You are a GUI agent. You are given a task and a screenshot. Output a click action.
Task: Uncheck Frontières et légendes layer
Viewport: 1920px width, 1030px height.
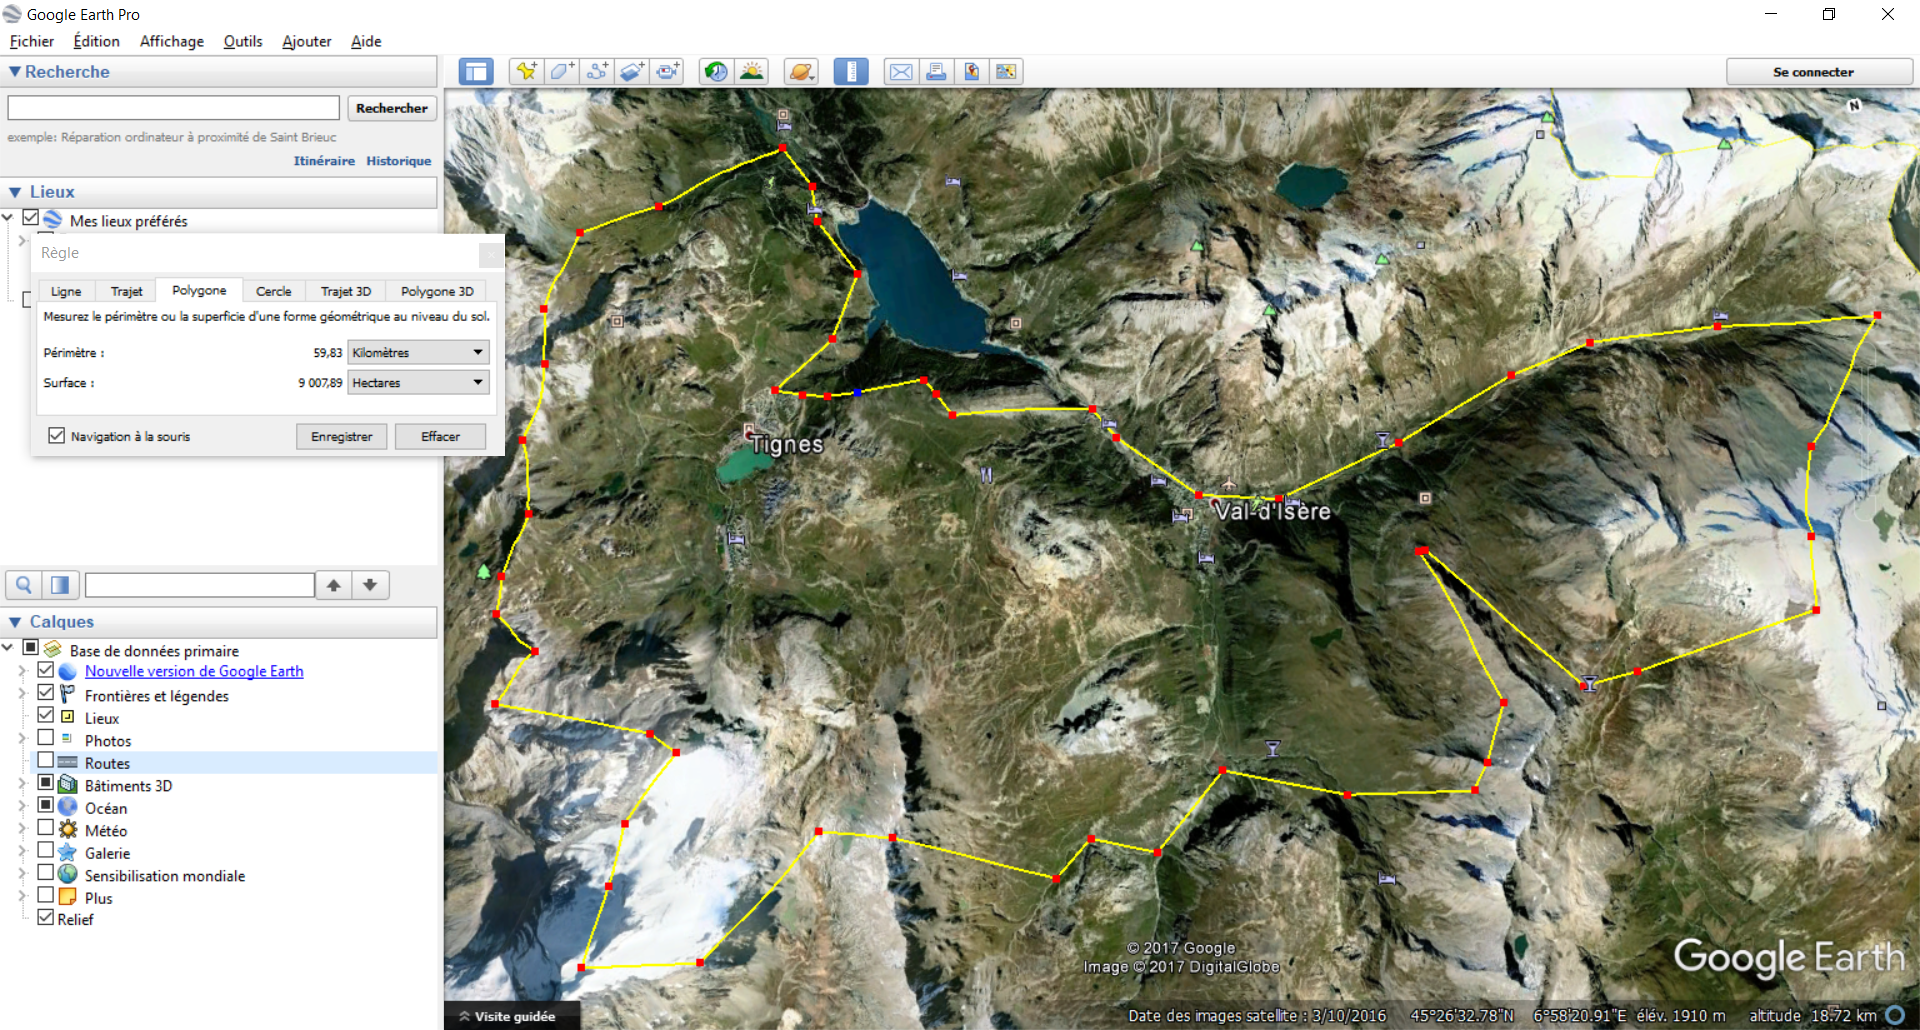pos(46,692)
